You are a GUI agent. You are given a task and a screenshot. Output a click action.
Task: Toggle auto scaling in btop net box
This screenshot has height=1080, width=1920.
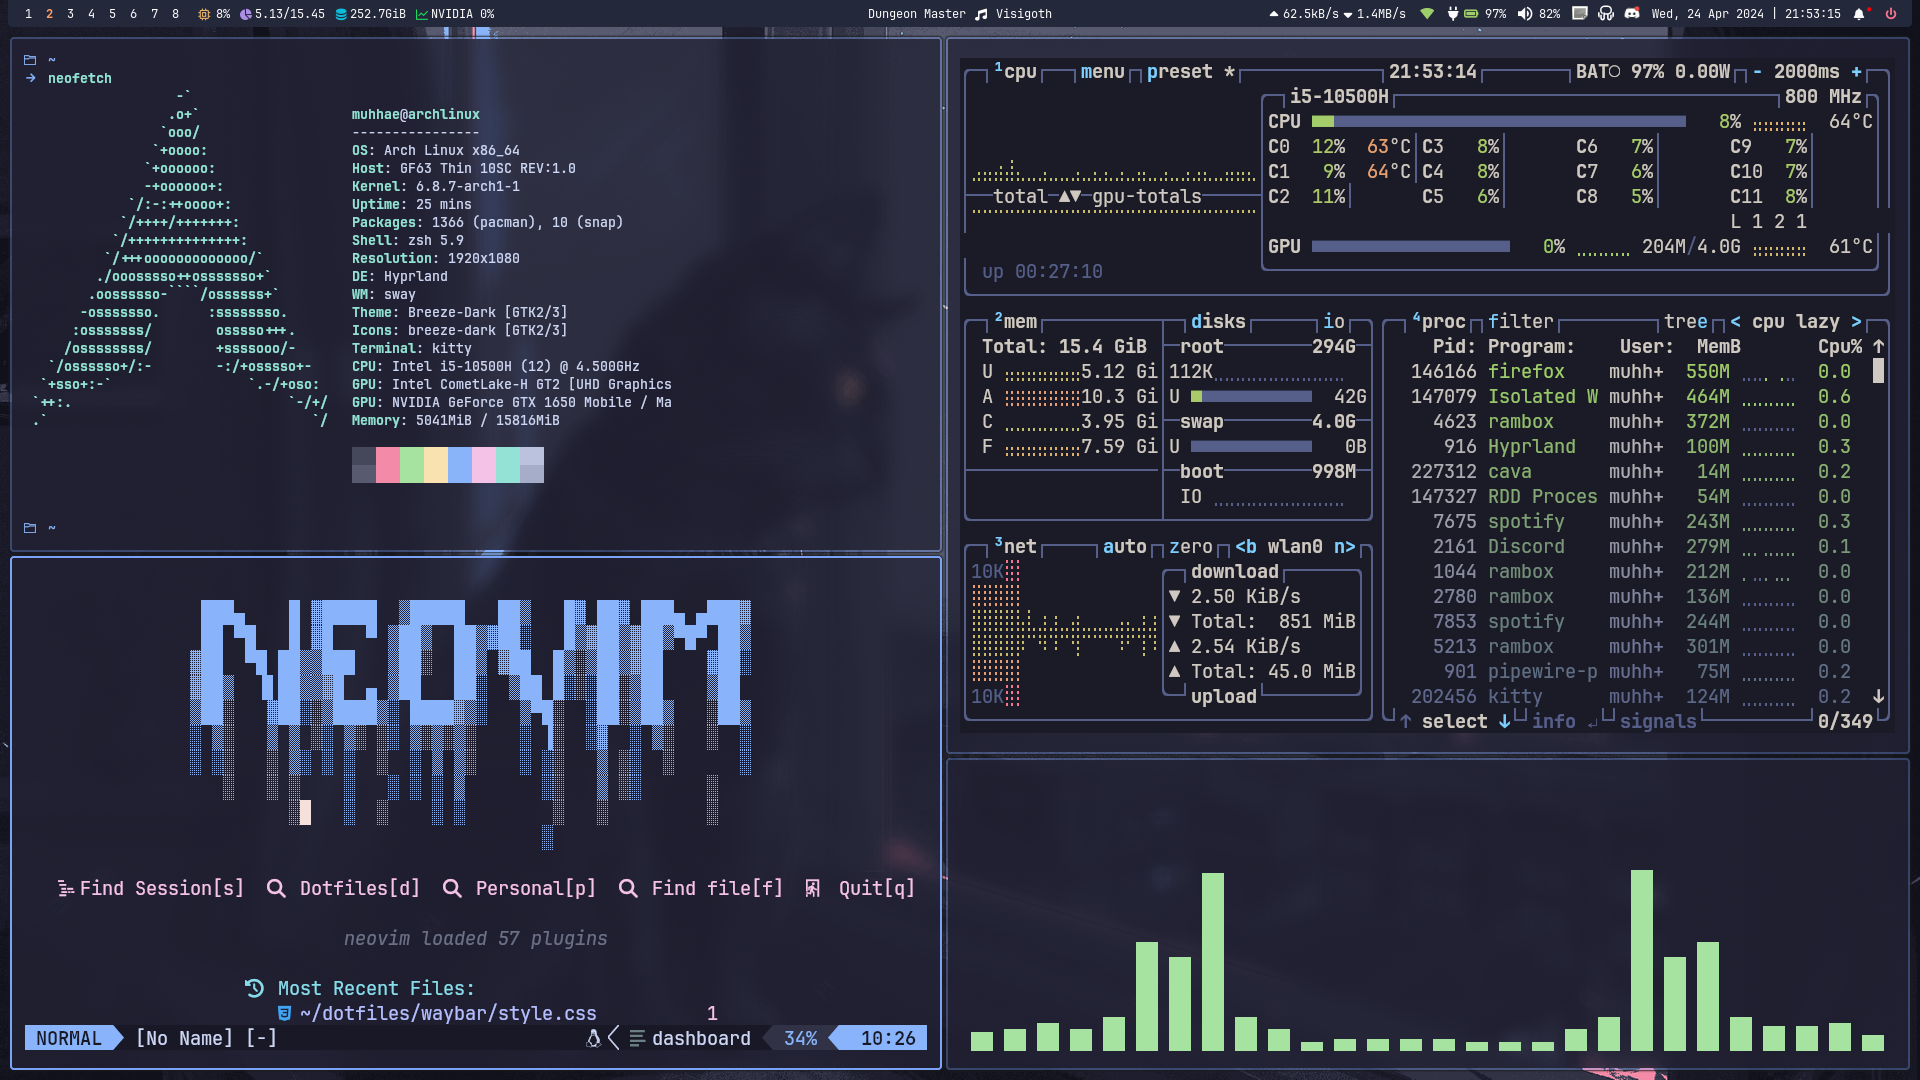tap(1125, 546)
